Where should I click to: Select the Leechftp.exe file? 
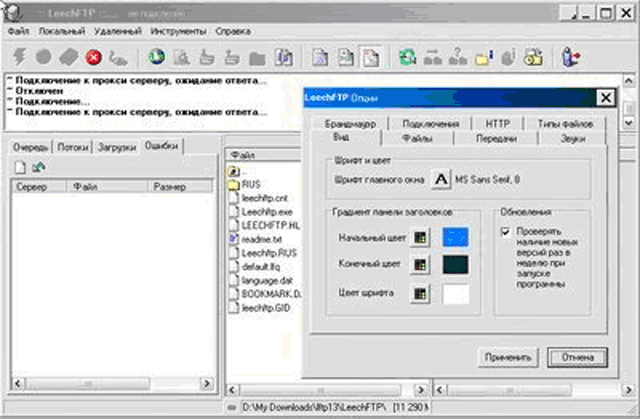click(x=261, y=212)
